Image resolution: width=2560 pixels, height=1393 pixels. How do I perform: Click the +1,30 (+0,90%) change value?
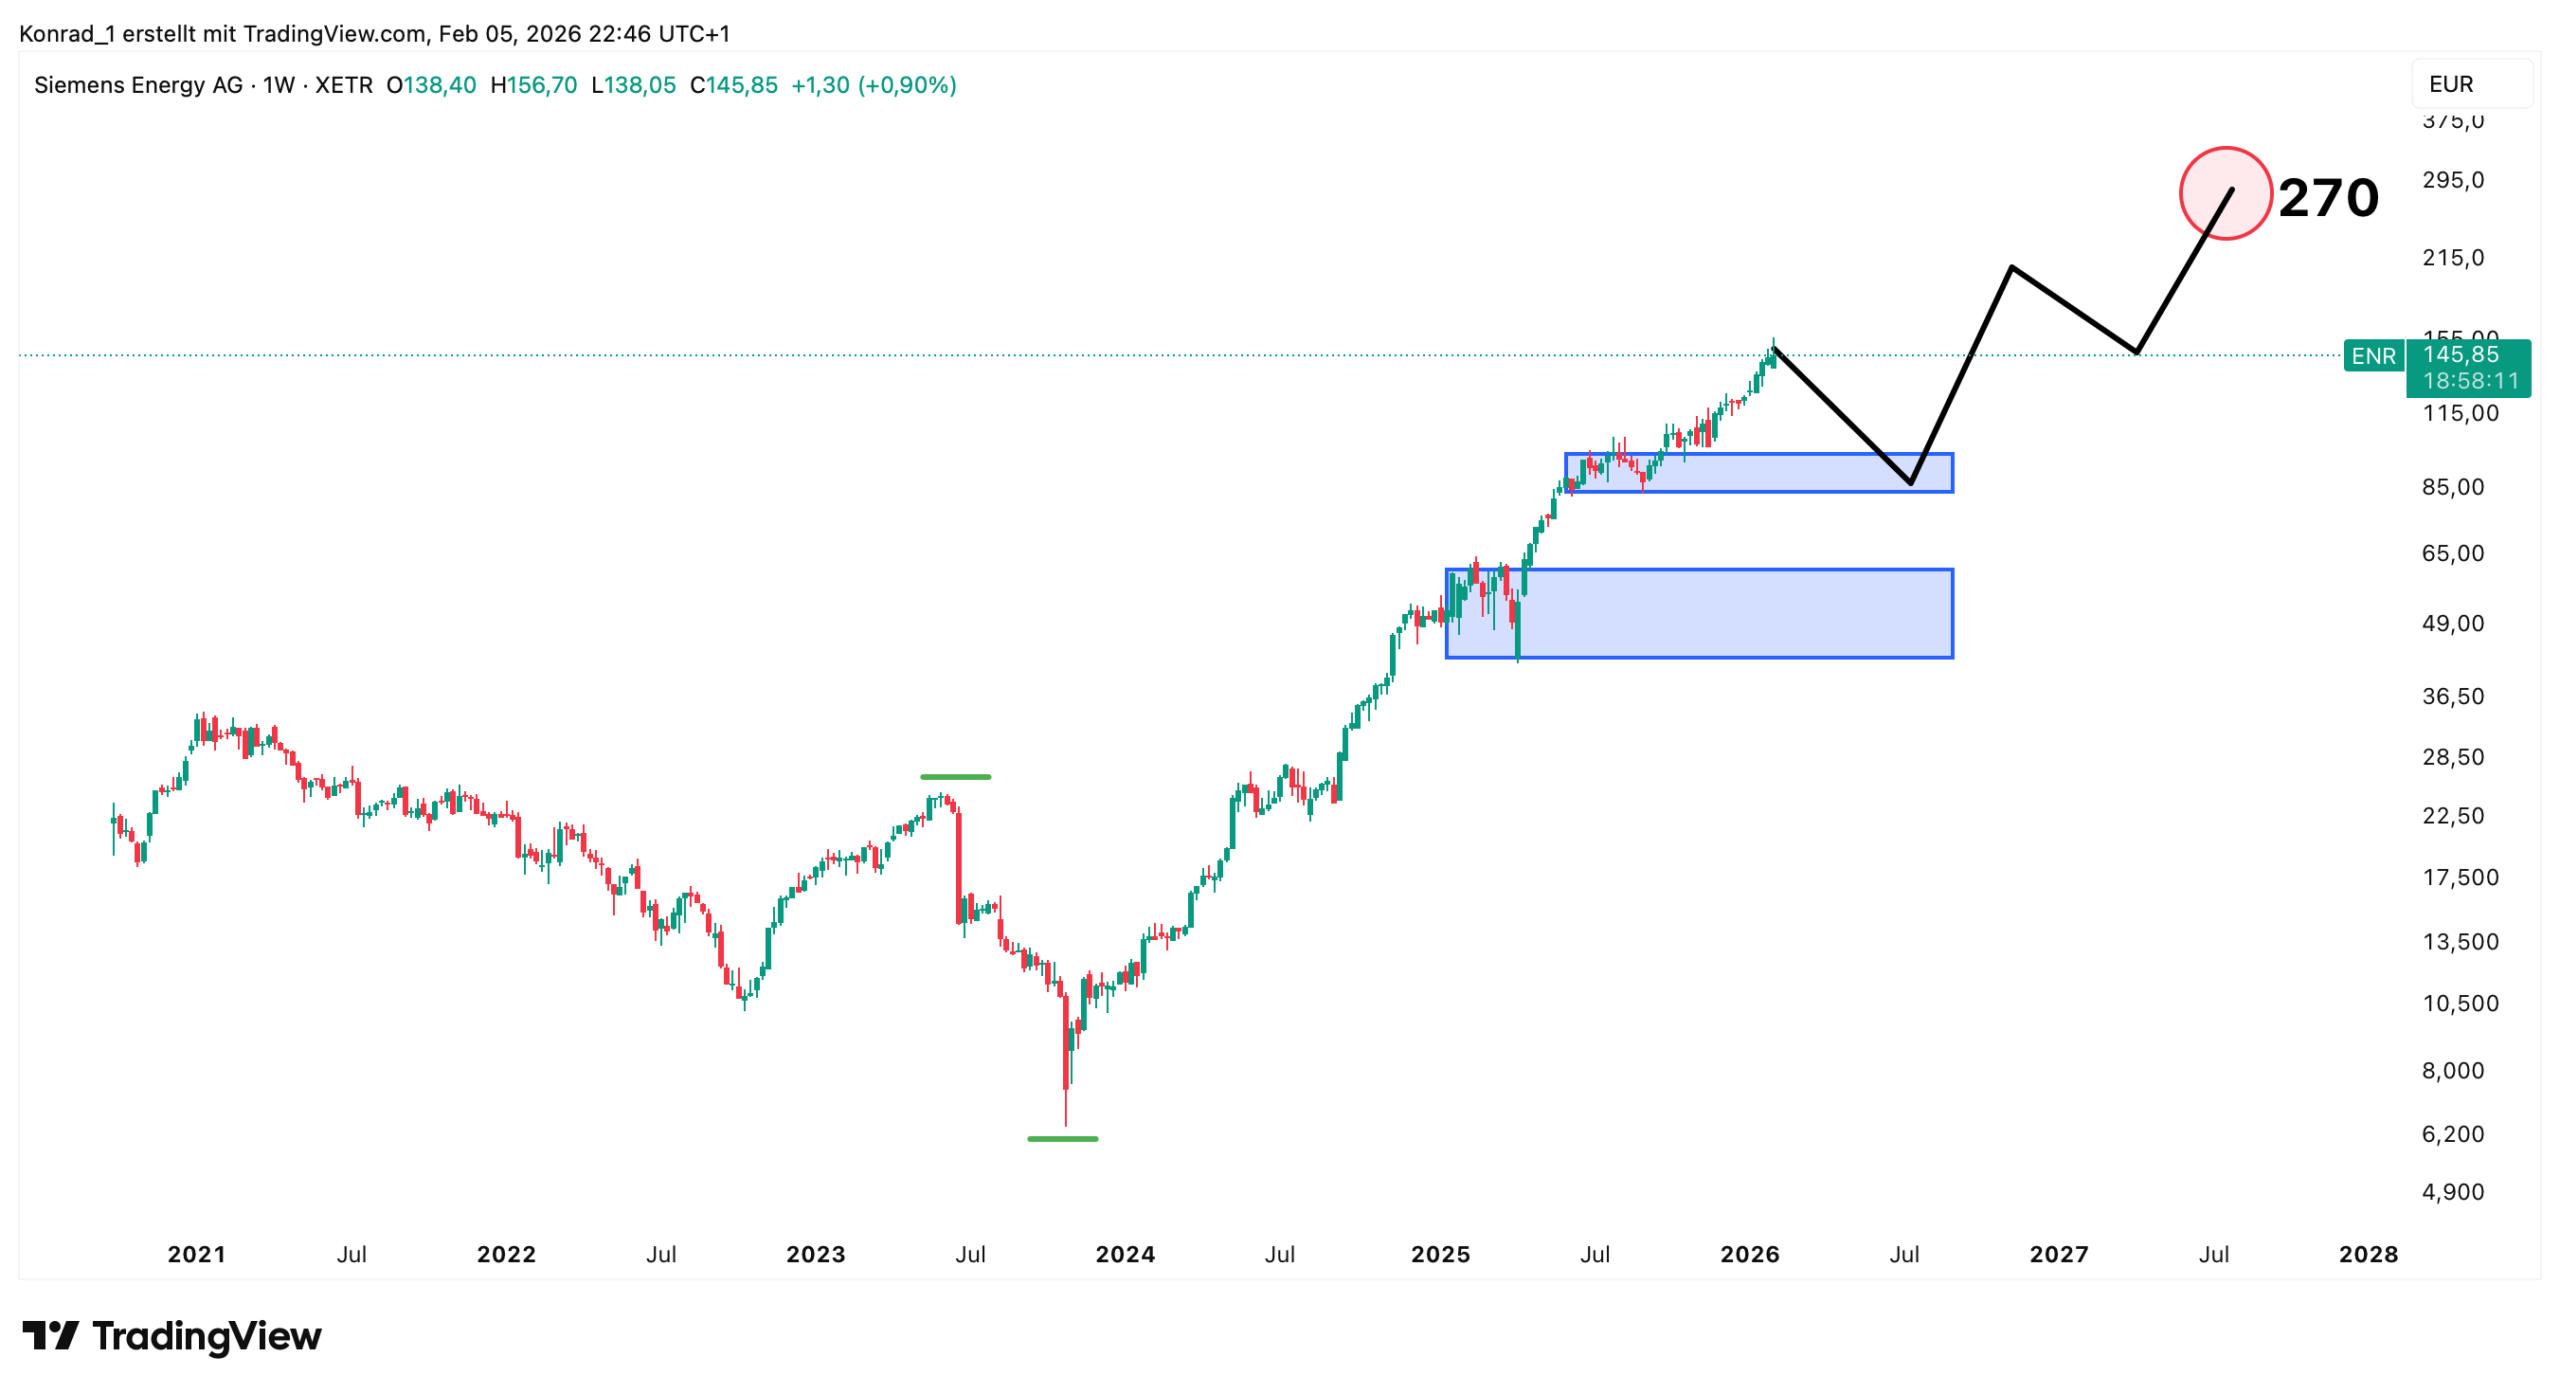873,85
